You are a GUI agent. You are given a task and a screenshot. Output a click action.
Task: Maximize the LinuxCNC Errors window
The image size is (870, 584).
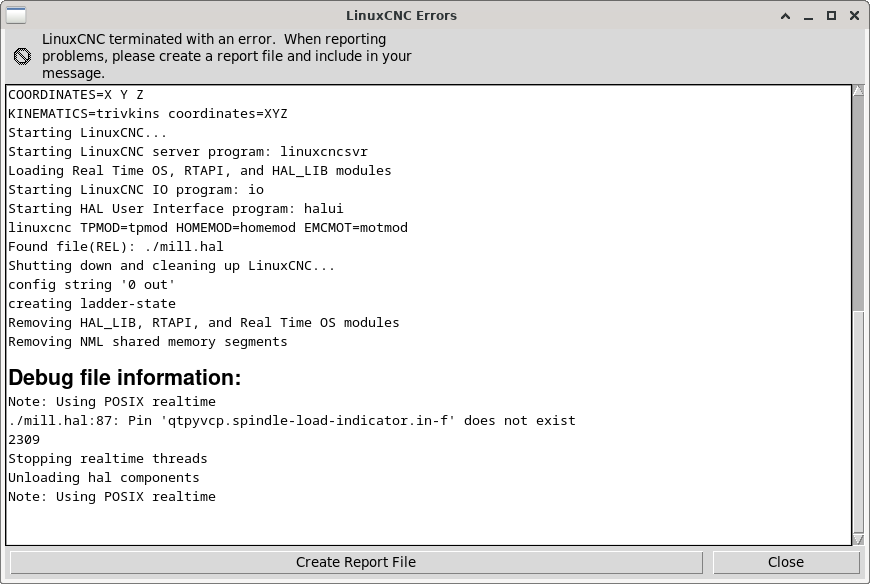click(831, 16)
